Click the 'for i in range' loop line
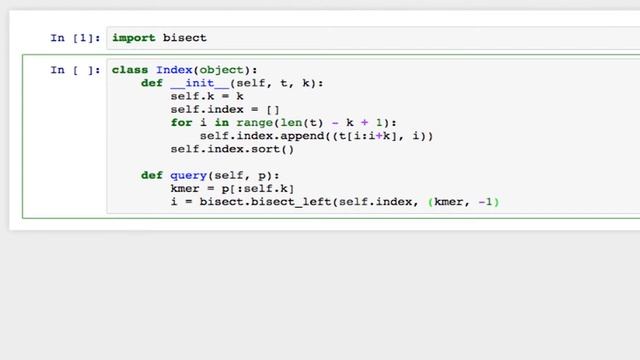The width and height of the screenshot is (640, 360). [x=284, y=123]
